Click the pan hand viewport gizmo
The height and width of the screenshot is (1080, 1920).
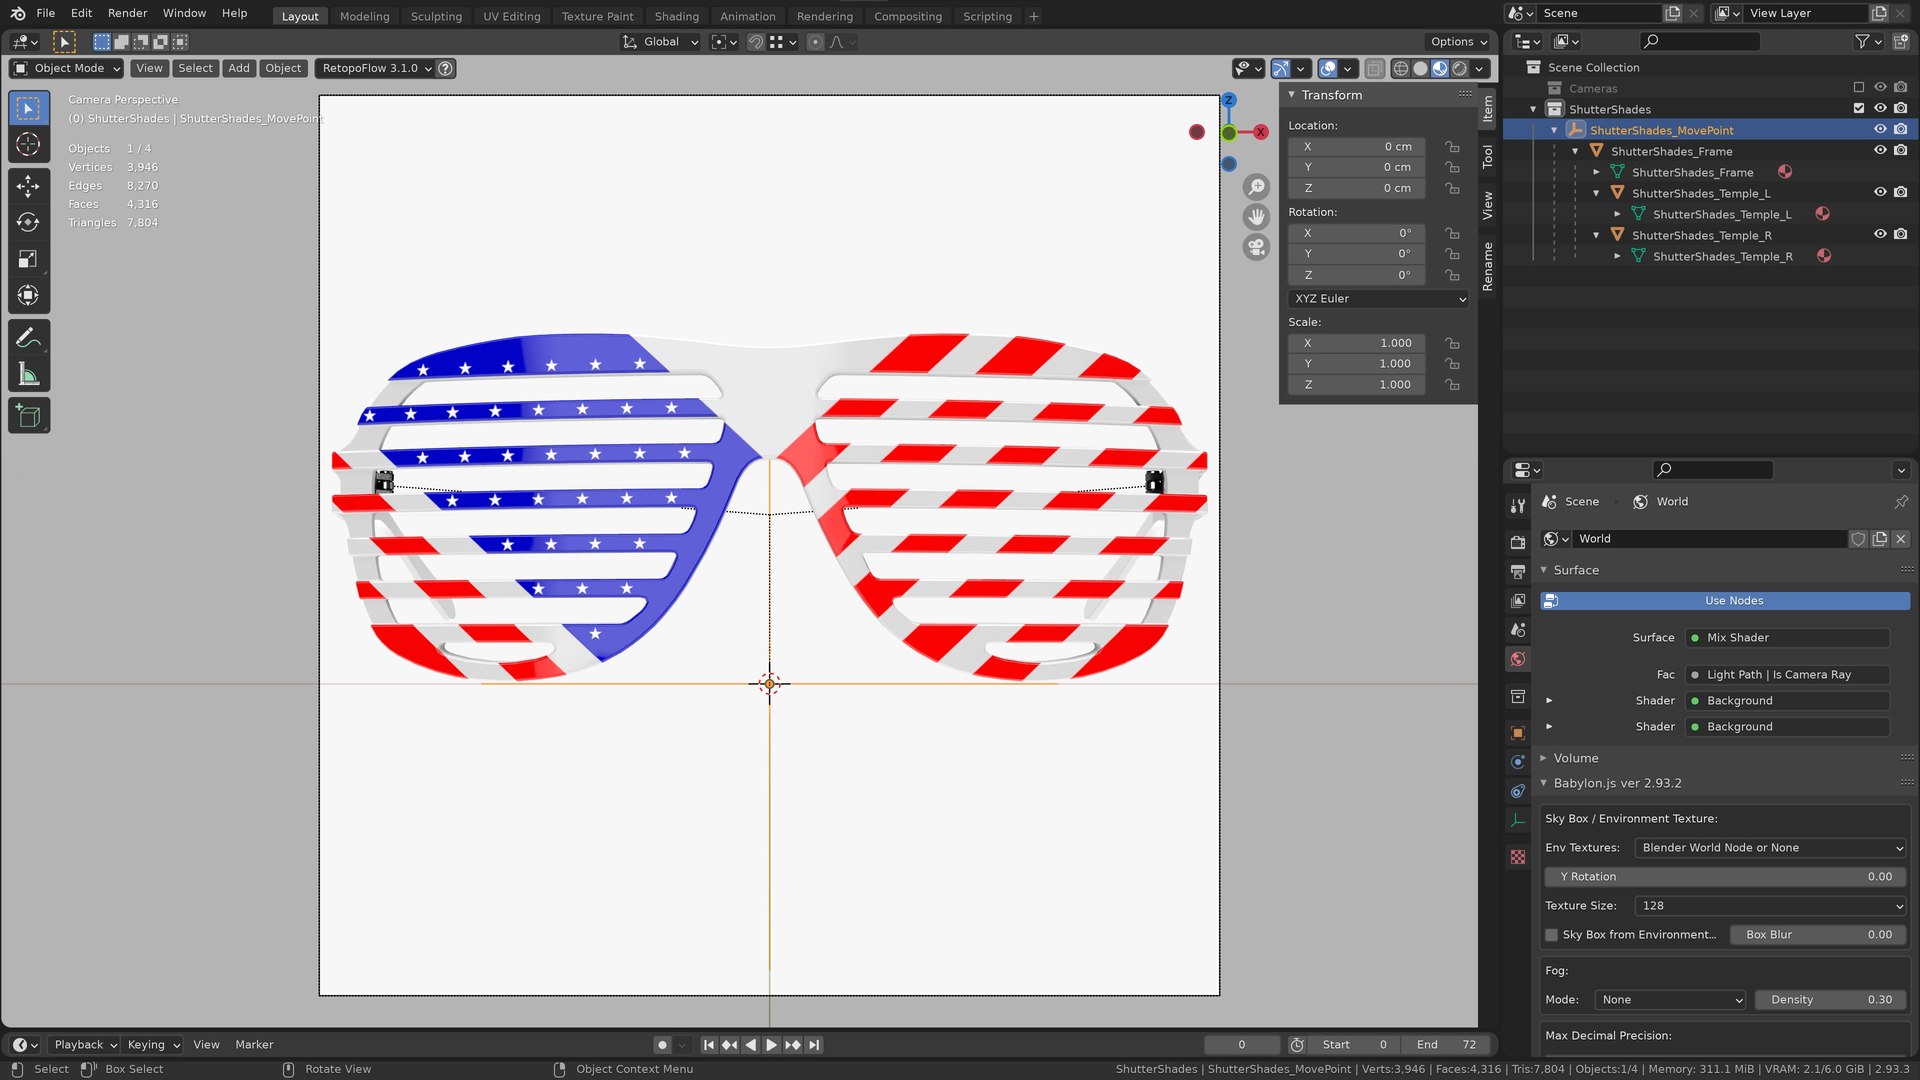pyautogui.click(x=1256, y=217)
